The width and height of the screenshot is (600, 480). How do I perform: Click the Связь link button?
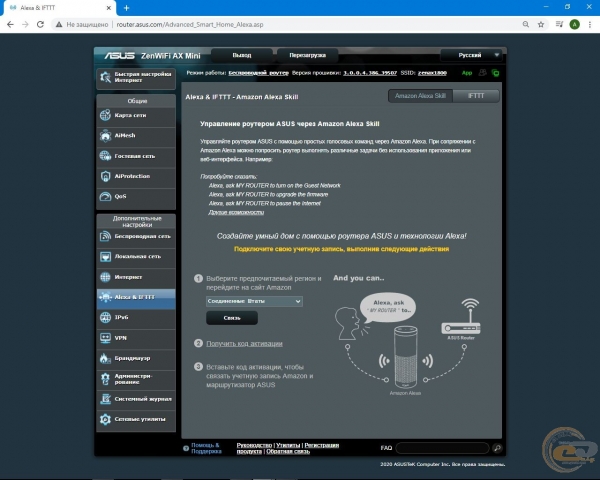coord(232,318)
